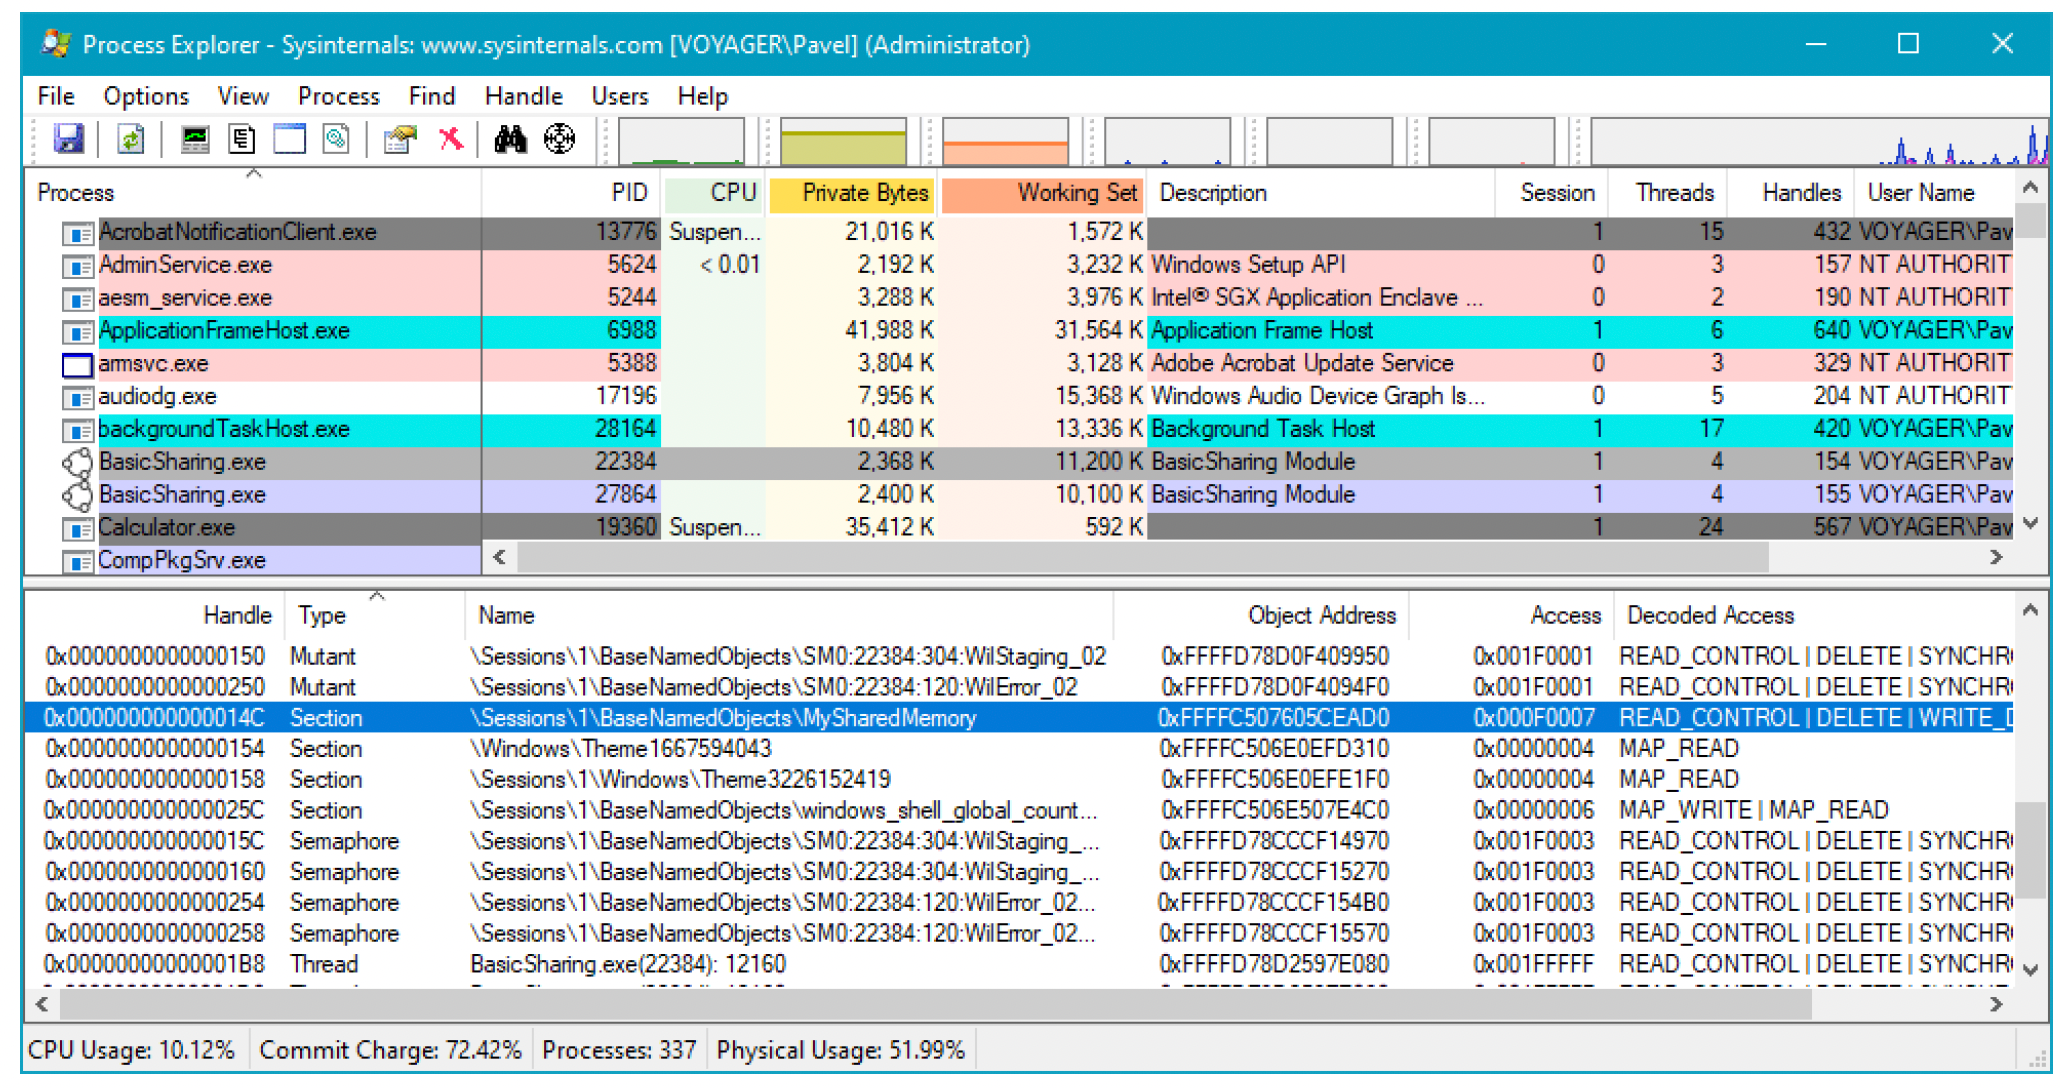Click the process list scroll-up arrow

pos(2030,187)
